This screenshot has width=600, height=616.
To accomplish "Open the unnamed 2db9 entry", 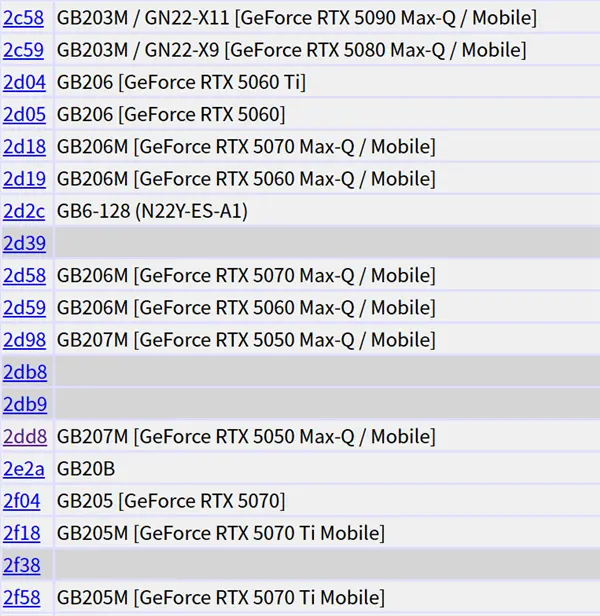I will click(25, 405).
